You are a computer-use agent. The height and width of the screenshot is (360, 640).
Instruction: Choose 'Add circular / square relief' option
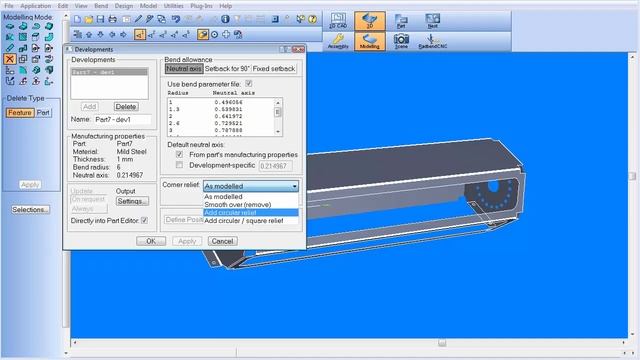(251, 220)
